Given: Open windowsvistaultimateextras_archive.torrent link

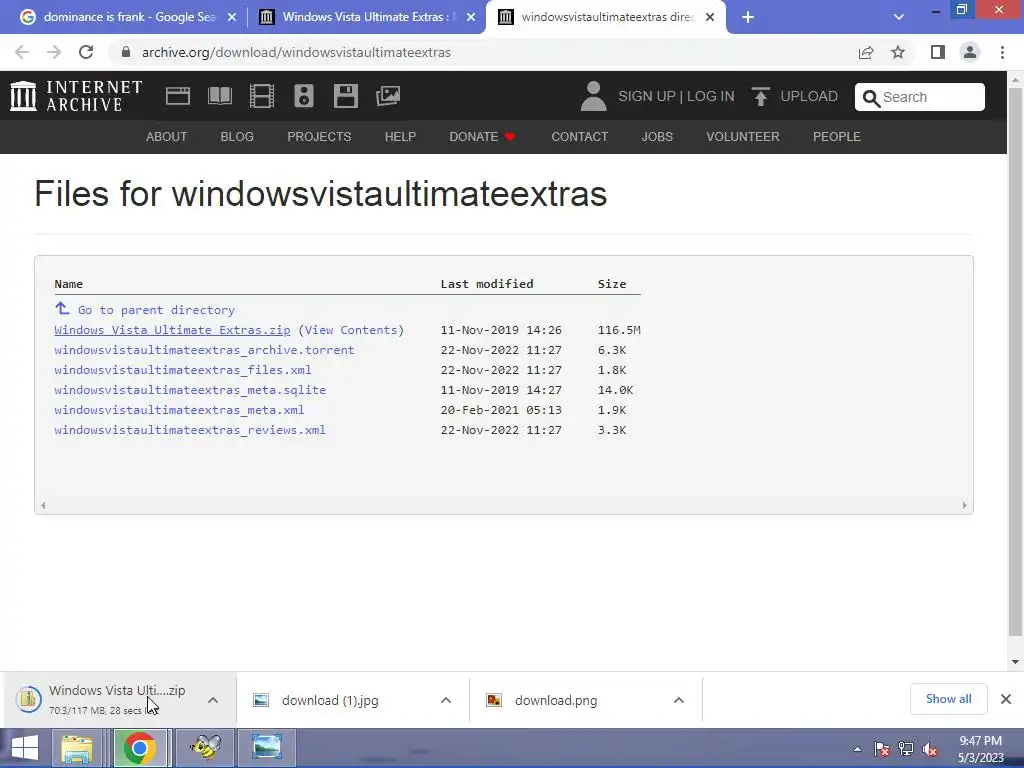Looking at the screenshot, I should pyautogui.click(x=204, y=350).
